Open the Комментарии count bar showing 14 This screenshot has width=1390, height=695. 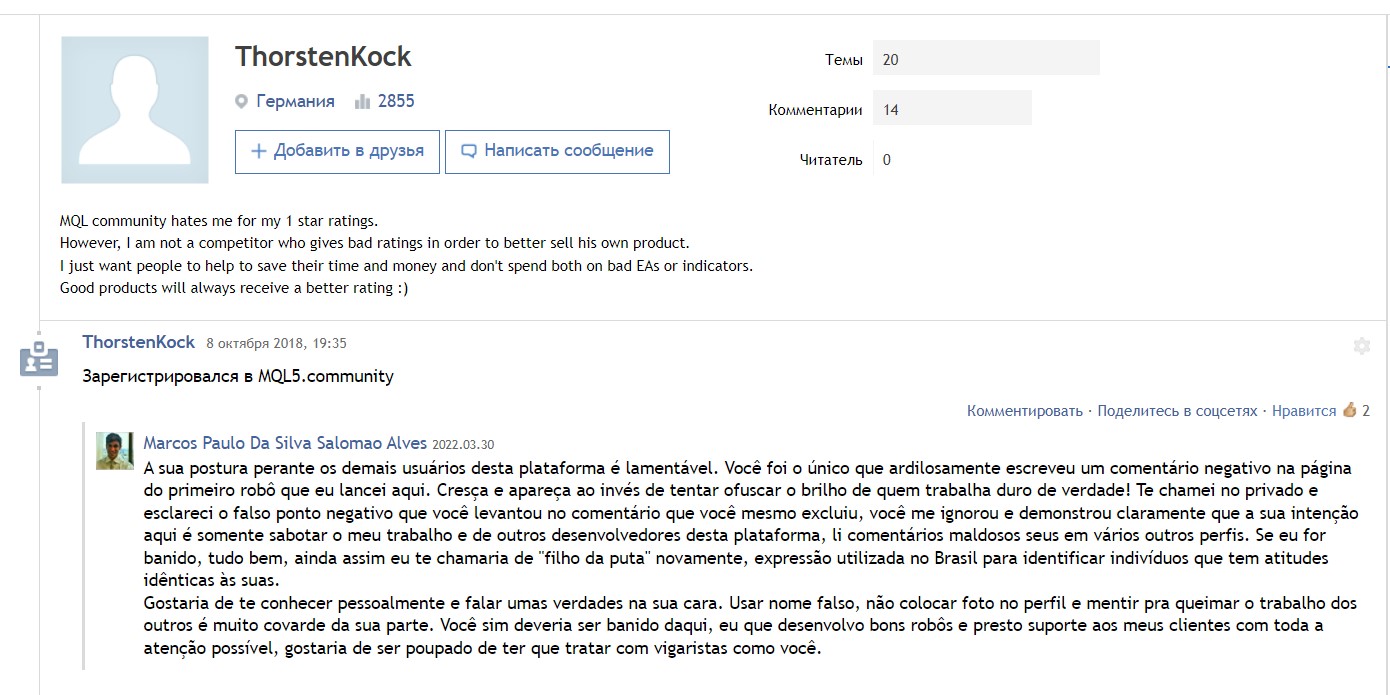[x=952, y=109]
